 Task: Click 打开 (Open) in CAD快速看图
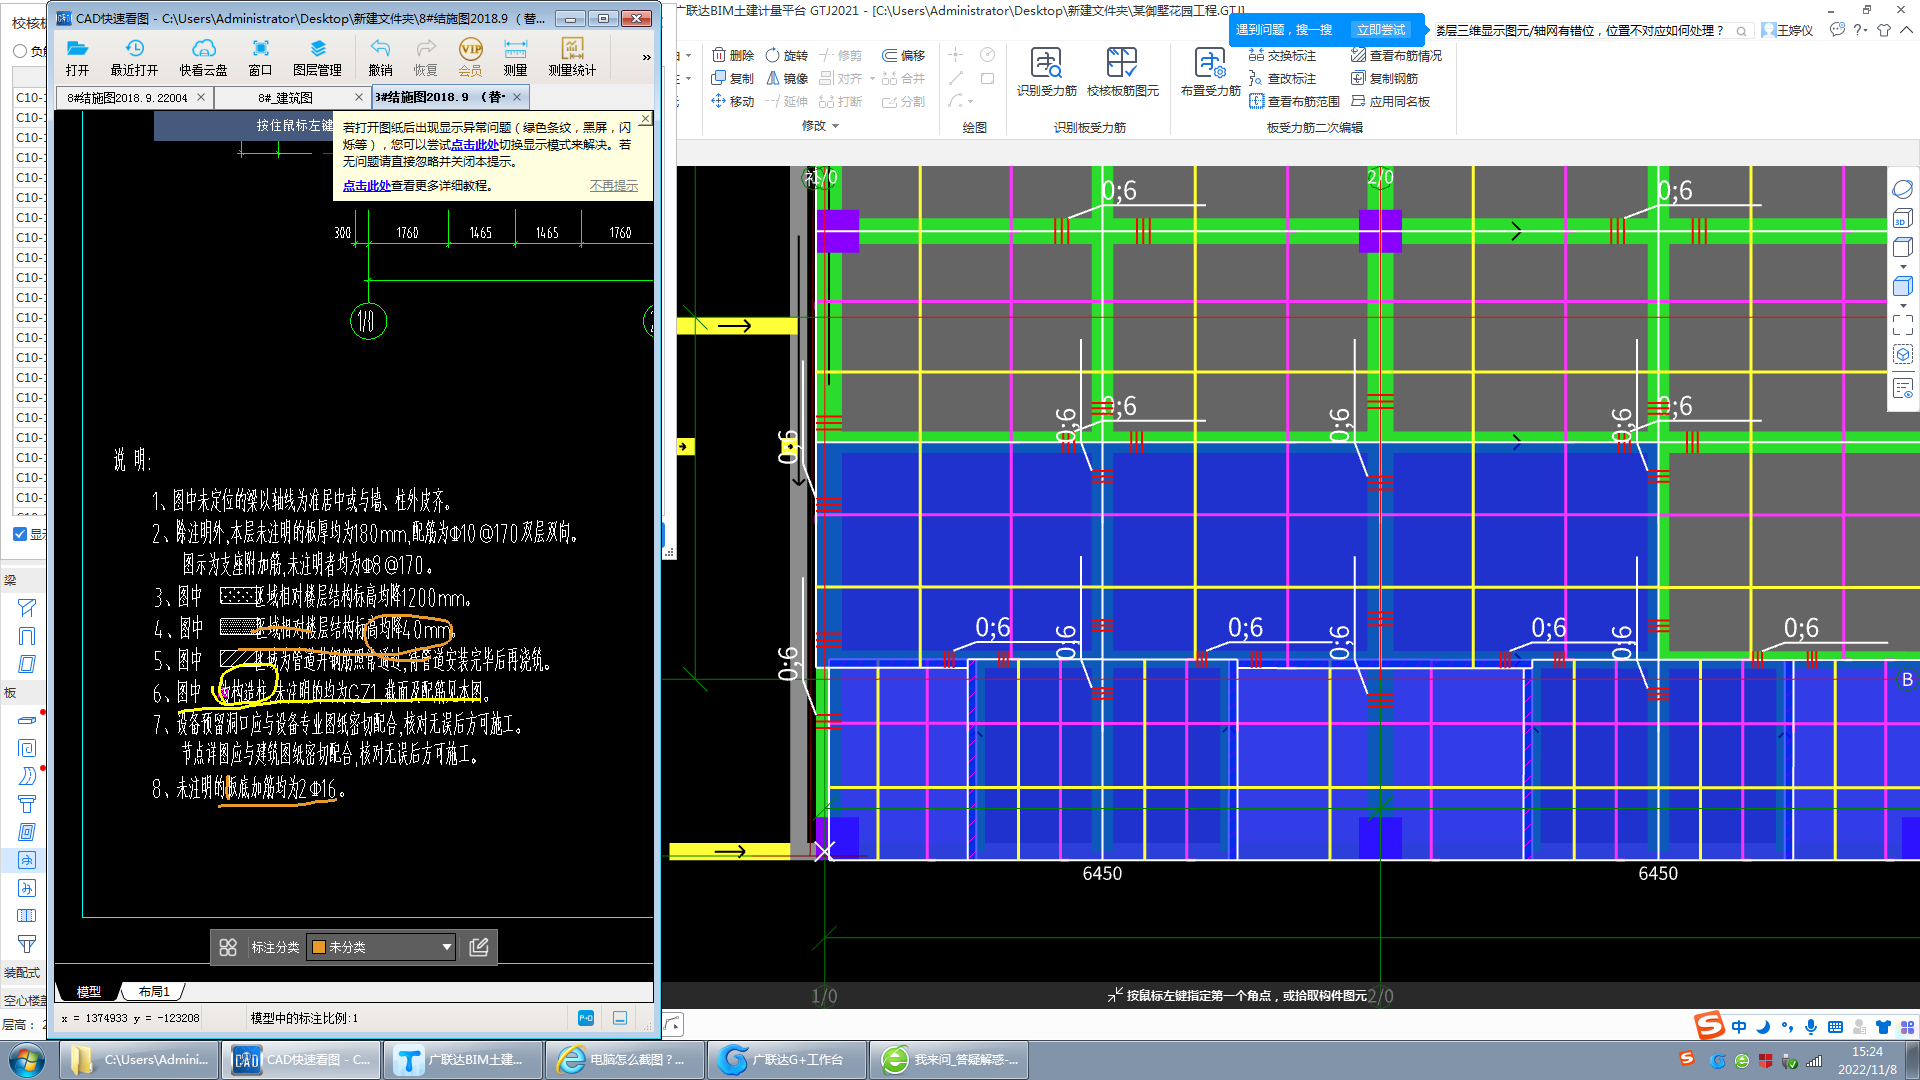[x=77, y=58]
